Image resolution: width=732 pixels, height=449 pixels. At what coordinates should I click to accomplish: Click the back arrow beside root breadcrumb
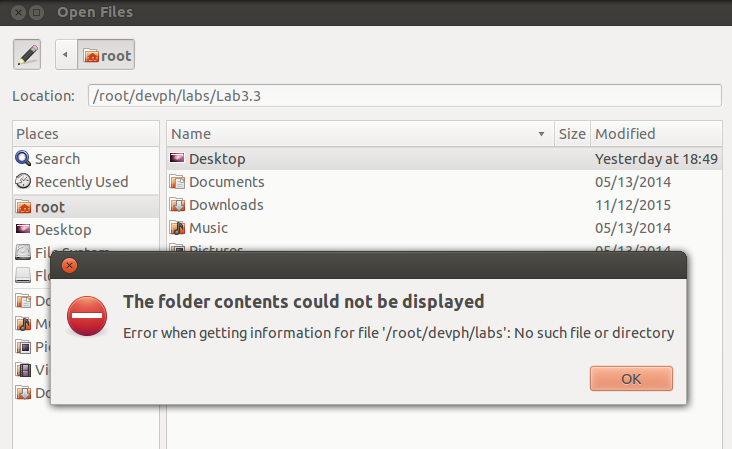pos(65,55)
